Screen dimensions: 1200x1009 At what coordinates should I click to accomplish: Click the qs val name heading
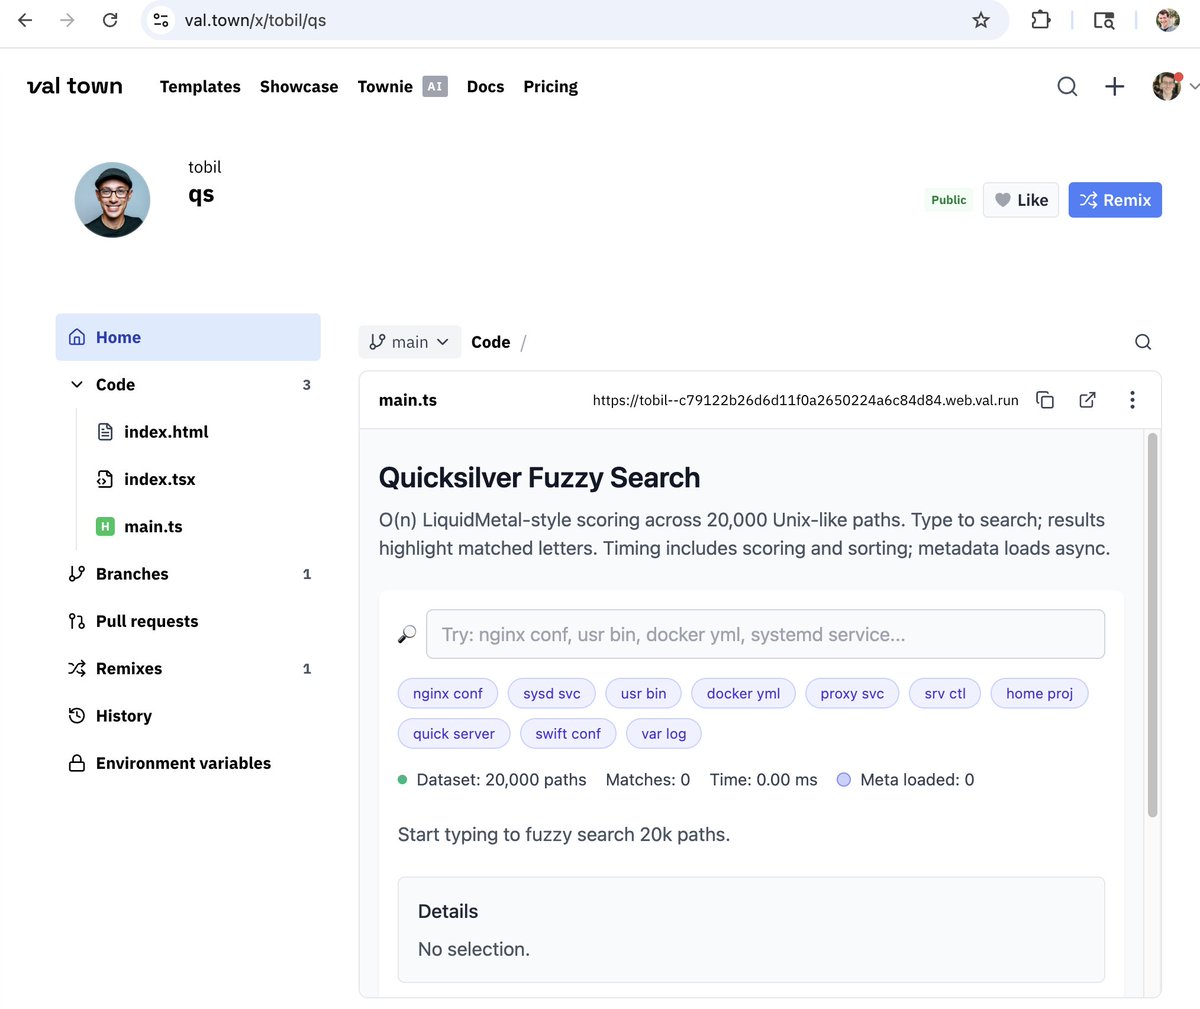pyautogui.click(x=201, y=194)
